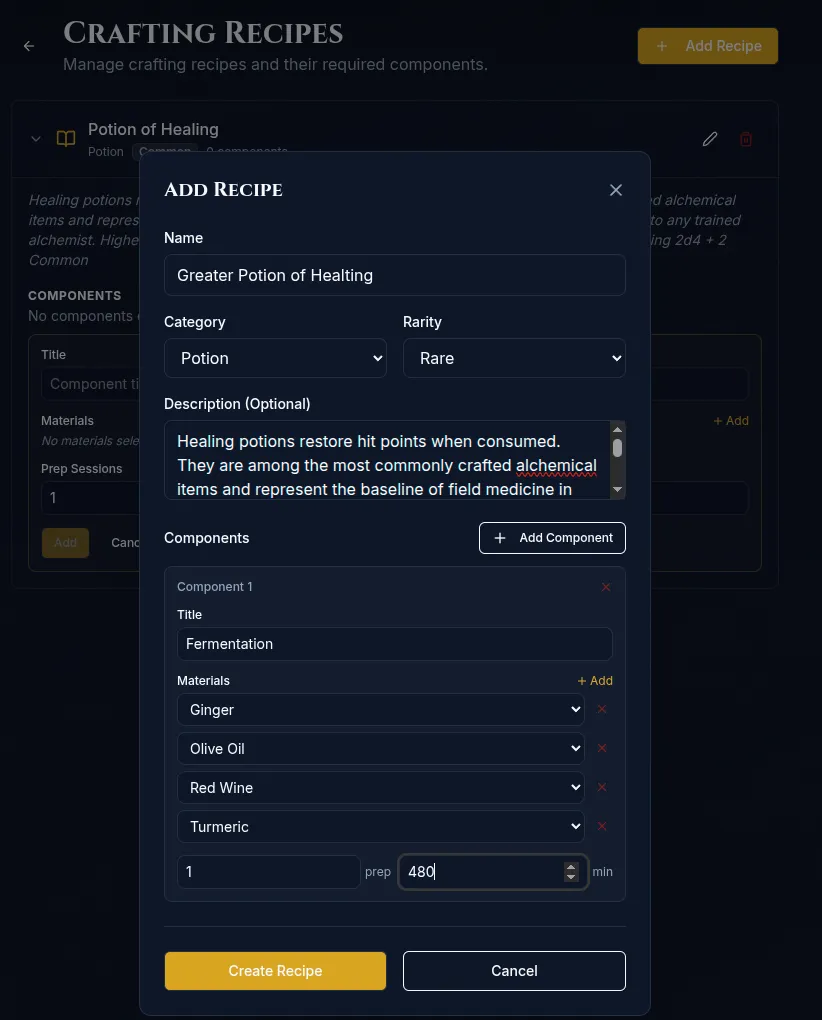Click the component Title field with Fermentation

coord(395,644)
